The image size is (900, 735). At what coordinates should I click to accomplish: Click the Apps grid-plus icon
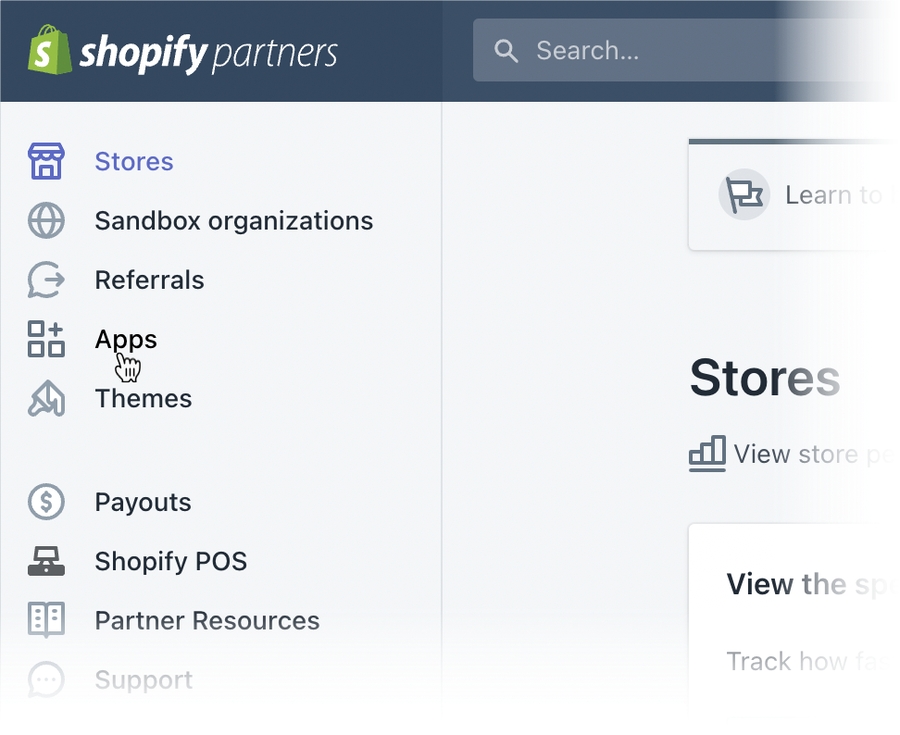coord(46,339)
